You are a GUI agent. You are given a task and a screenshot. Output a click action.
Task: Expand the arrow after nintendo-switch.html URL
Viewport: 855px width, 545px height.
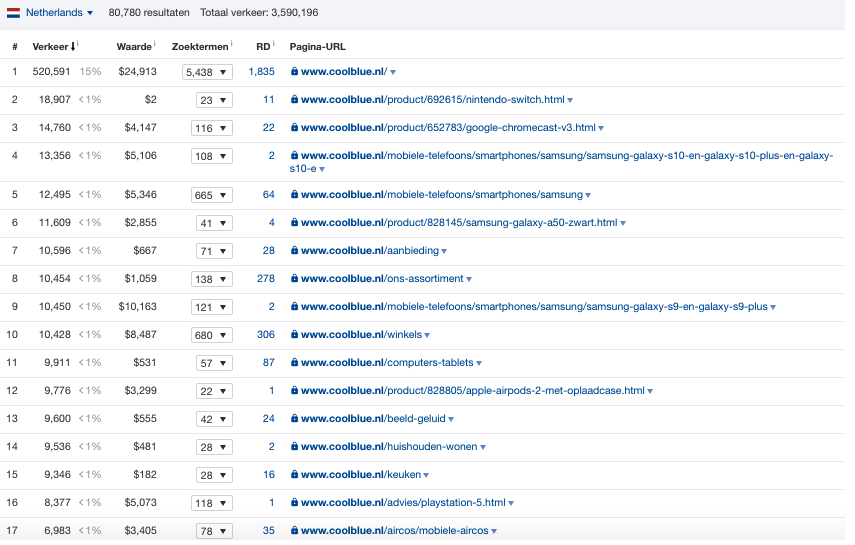pyautogui.click(x=570, y=100)
